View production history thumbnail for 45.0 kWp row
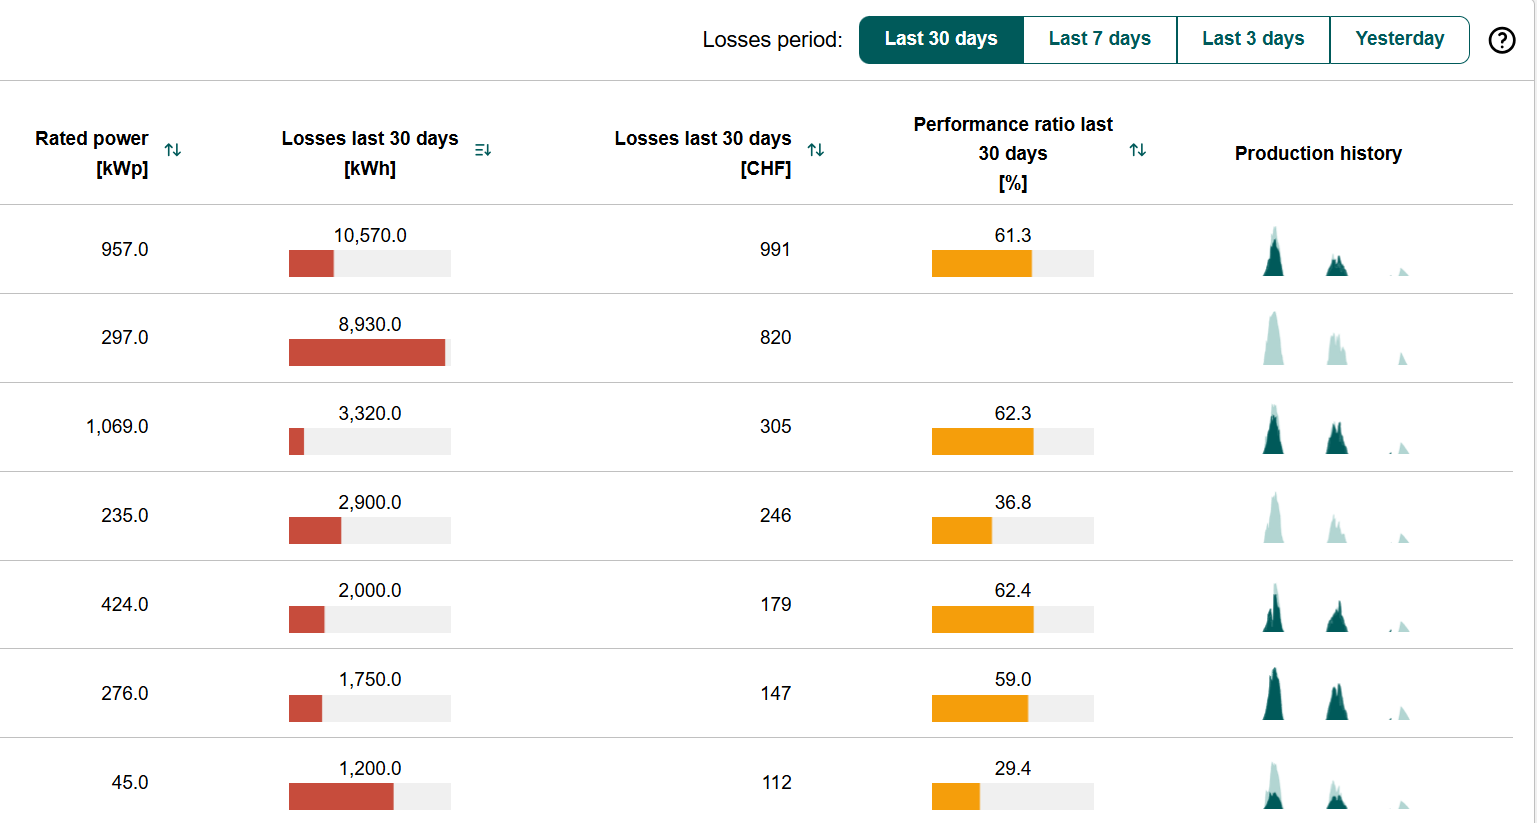 (1335, 786)
